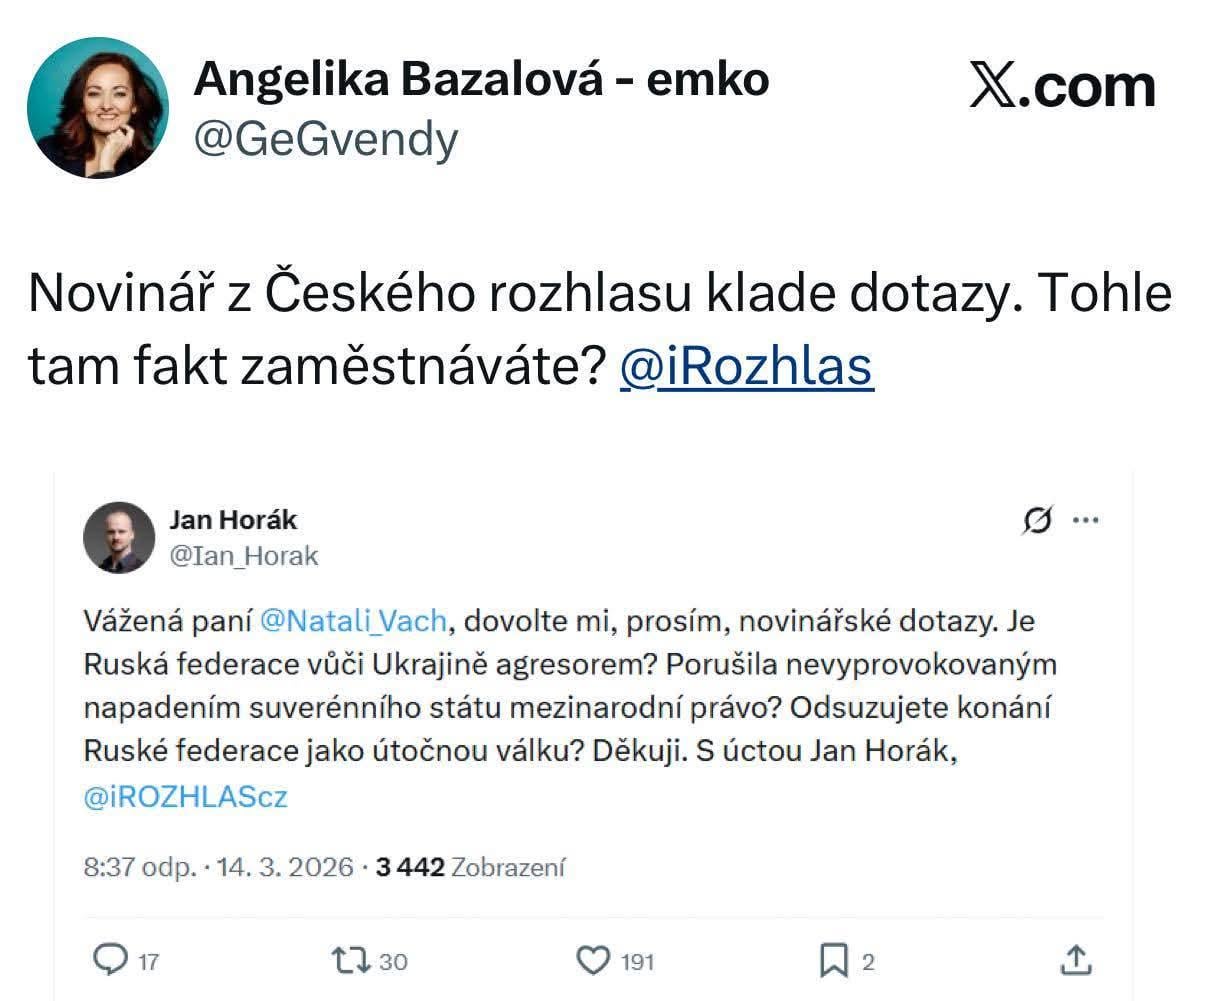Like the tweet via heart icon
This screenshot has height=1001, width=1206.
tap(593, 960)
